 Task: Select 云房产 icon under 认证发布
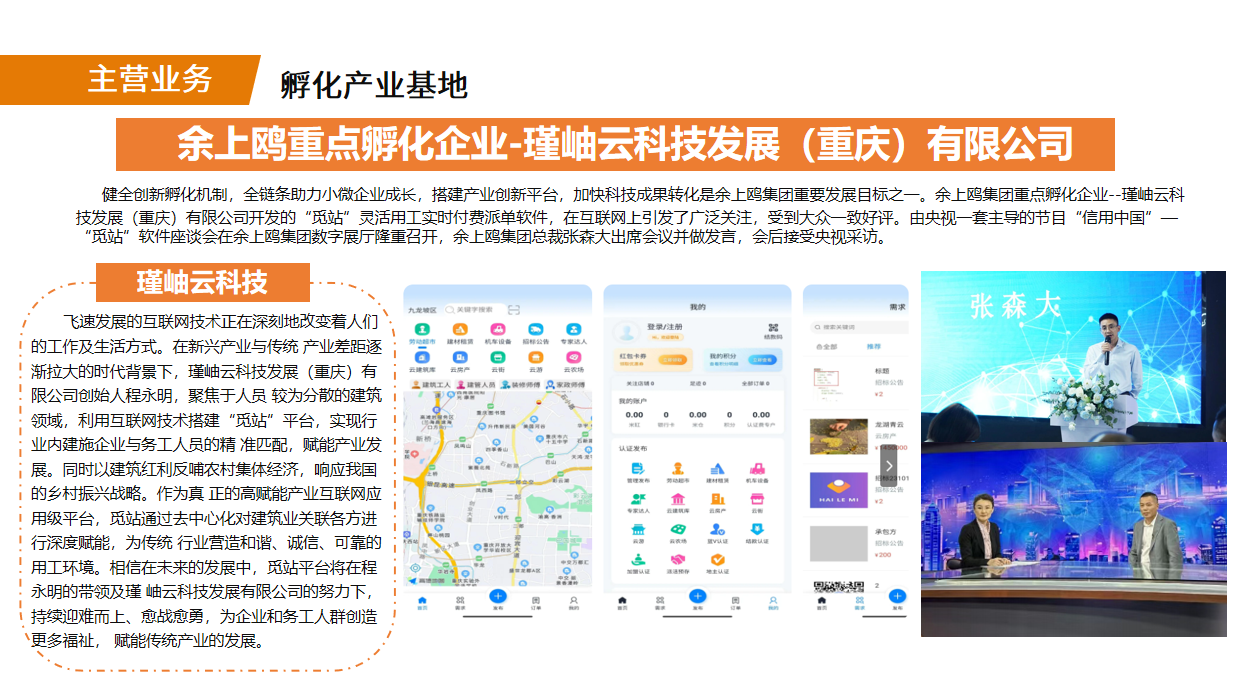click(x=717, y=499)
